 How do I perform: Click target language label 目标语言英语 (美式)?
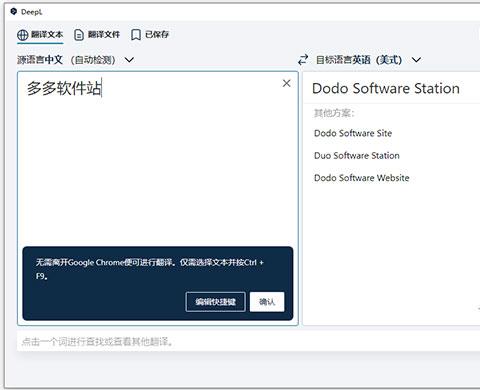[359, 60]
